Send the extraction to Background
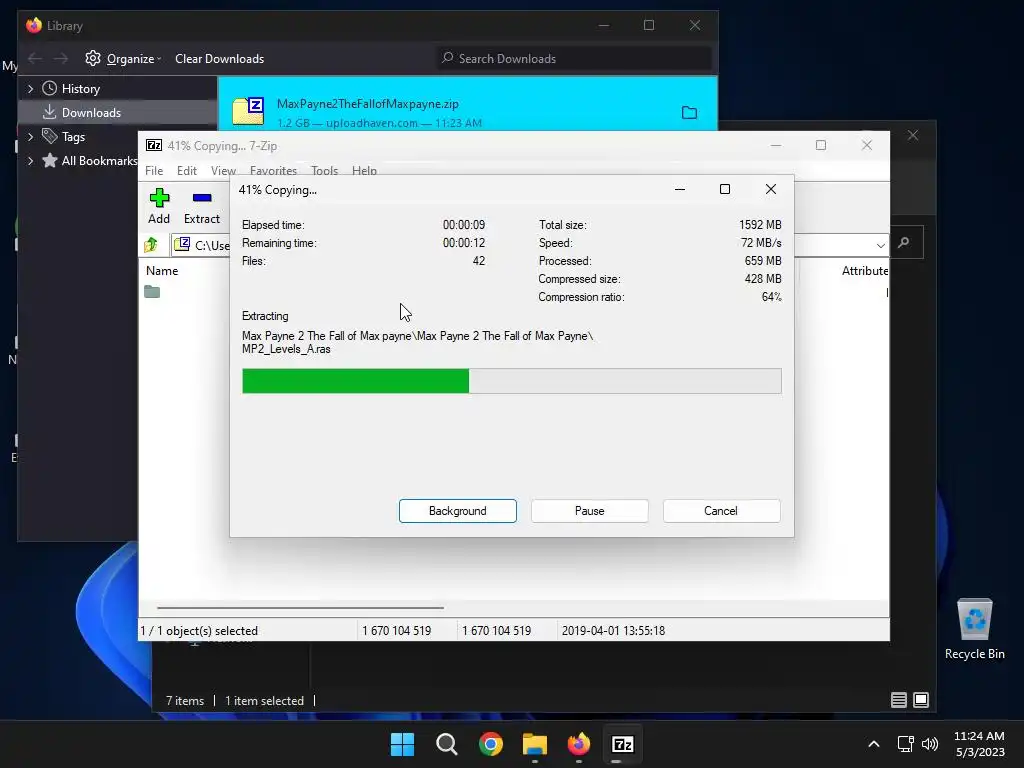 coord(458,511)
